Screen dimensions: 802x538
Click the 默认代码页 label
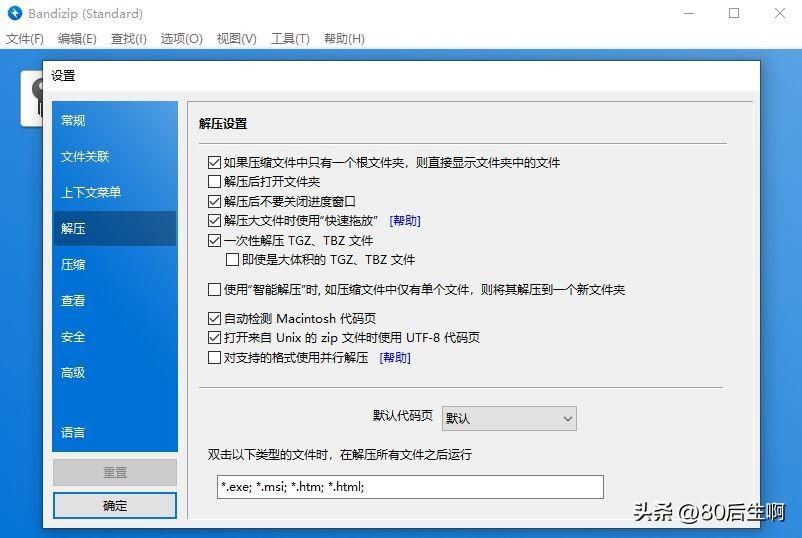click(403, 415)
